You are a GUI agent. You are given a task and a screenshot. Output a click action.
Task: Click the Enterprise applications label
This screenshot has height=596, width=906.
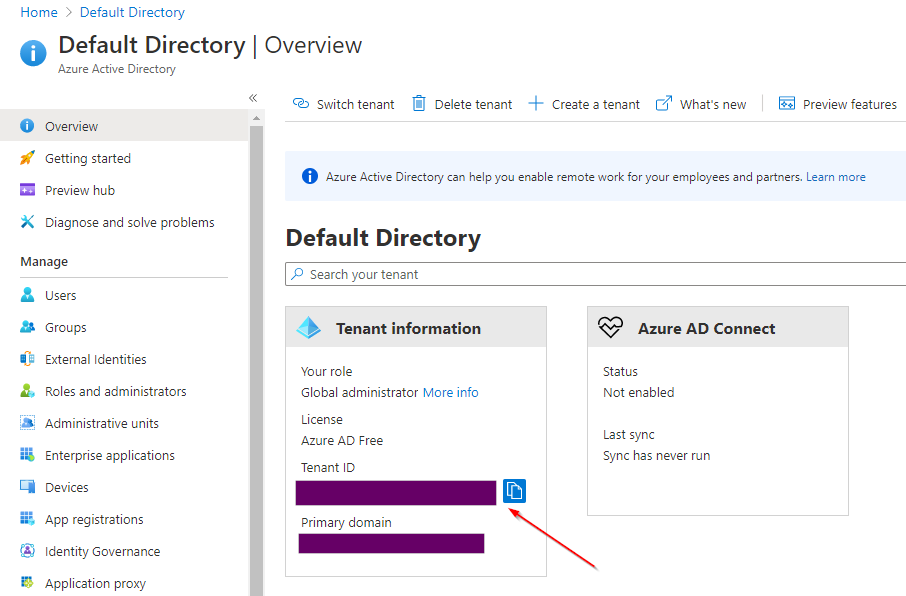[x=110, y=456]
